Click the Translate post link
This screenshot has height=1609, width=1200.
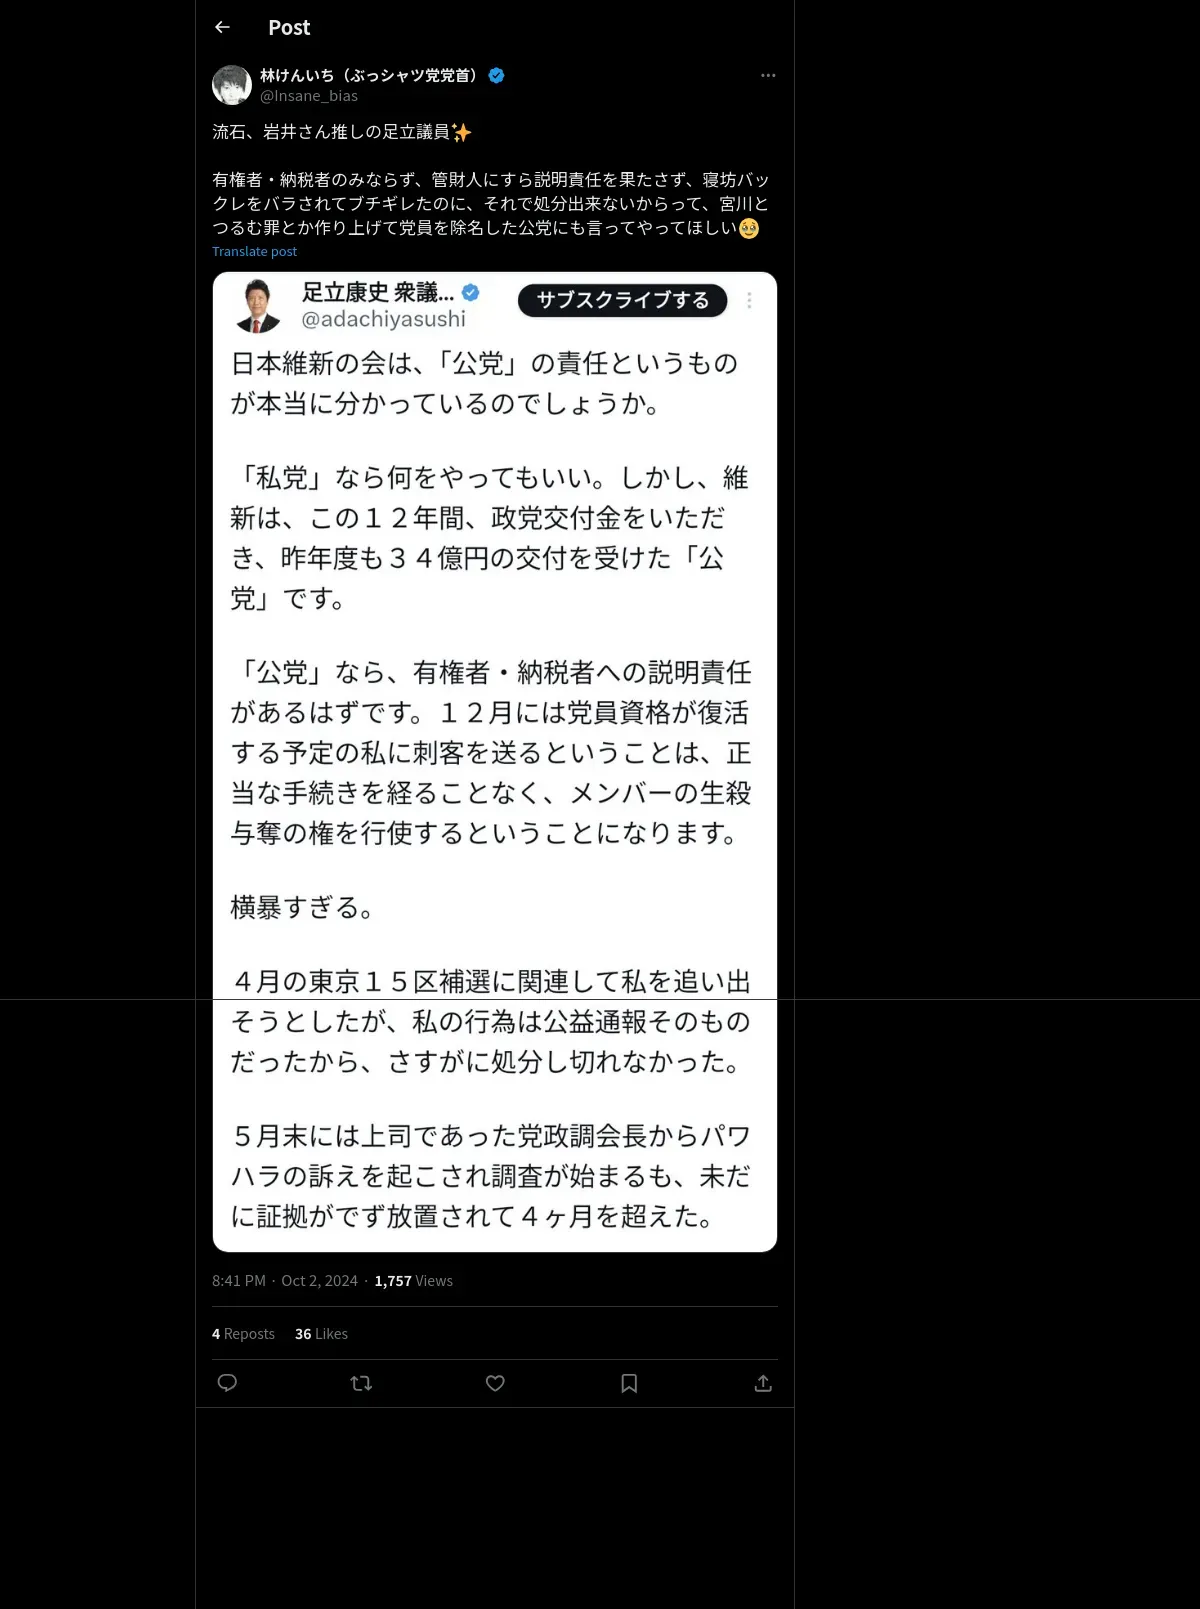(254, 252)
